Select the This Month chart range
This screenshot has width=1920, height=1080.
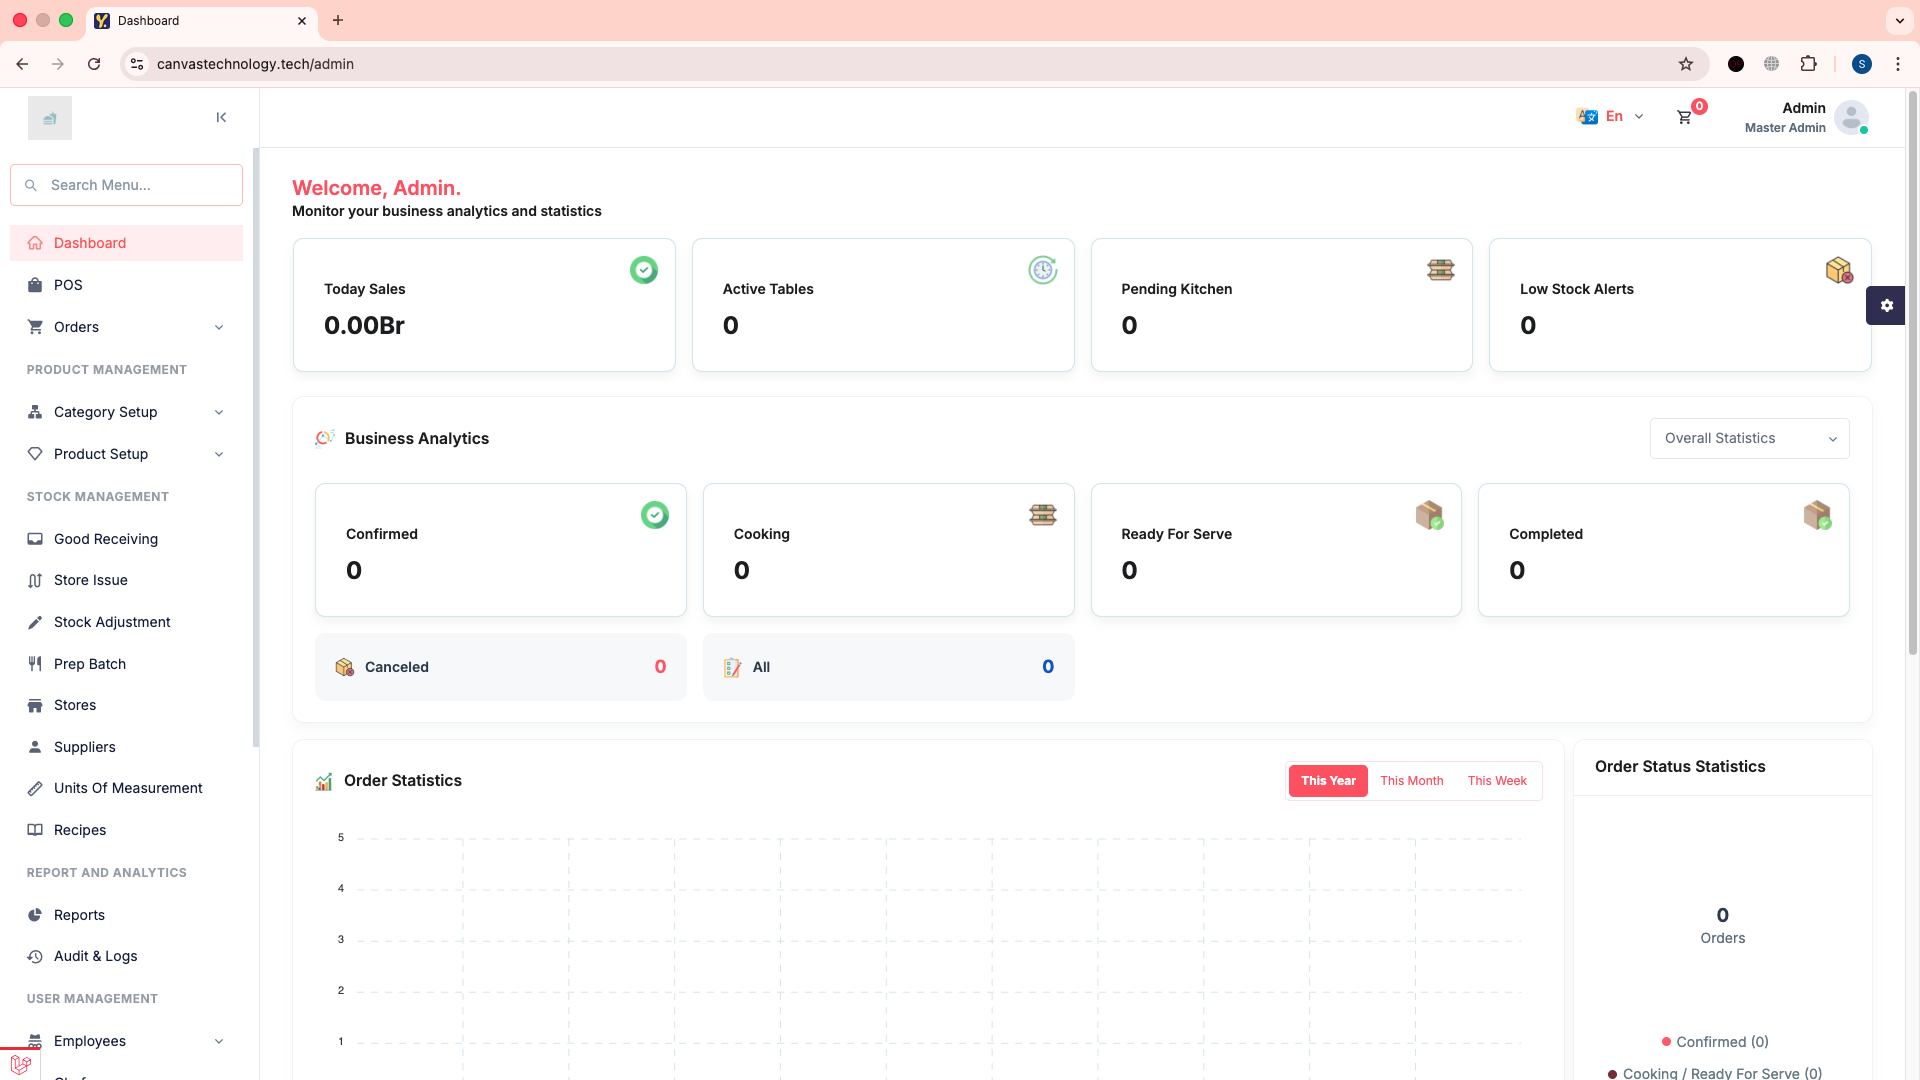[x=1411, y=781]
